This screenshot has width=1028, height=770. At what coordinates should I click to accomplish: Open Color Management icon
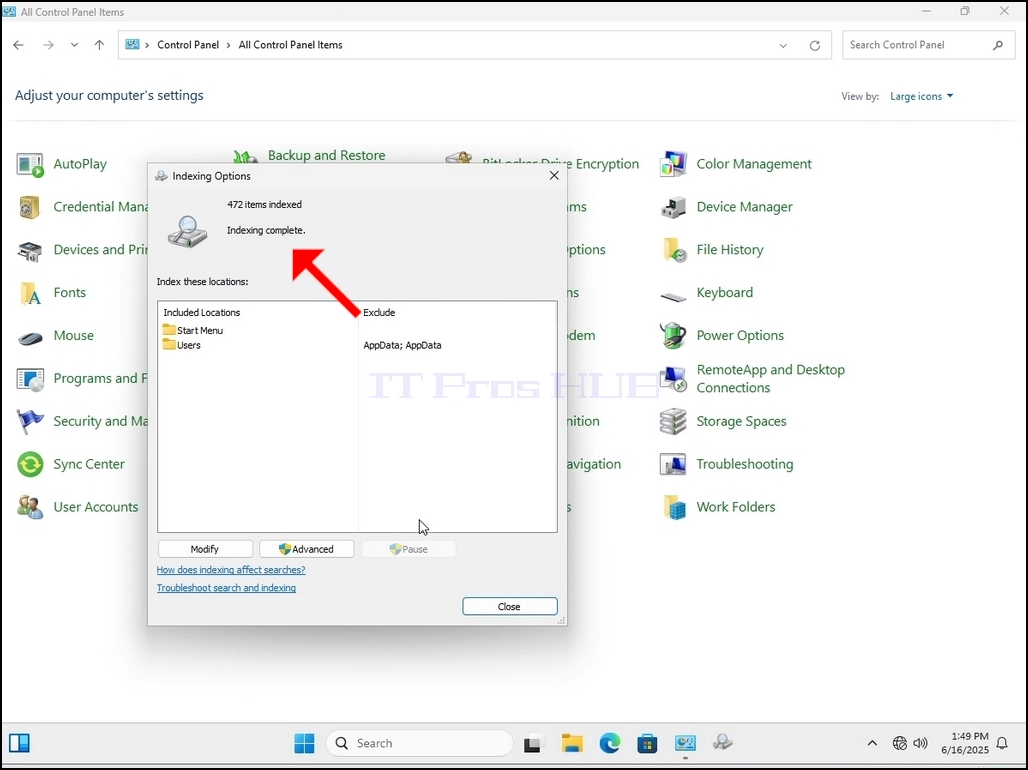click(673, 165)
